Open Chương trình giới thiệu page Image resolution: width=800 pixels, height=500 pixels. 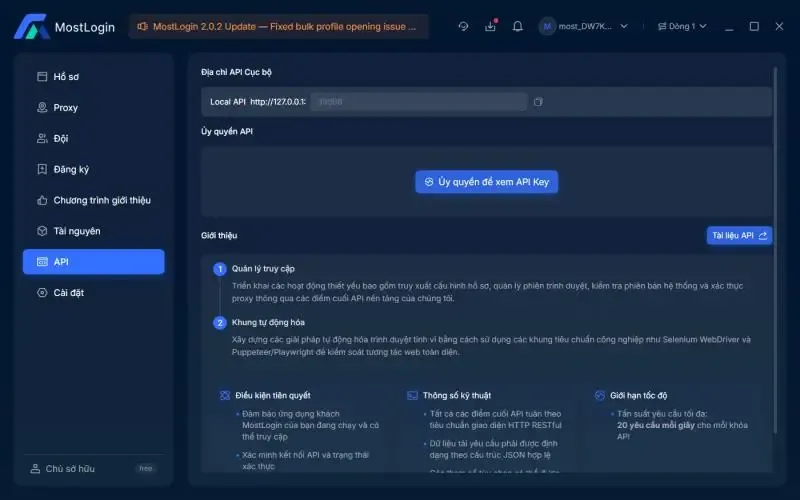(93, 200)
